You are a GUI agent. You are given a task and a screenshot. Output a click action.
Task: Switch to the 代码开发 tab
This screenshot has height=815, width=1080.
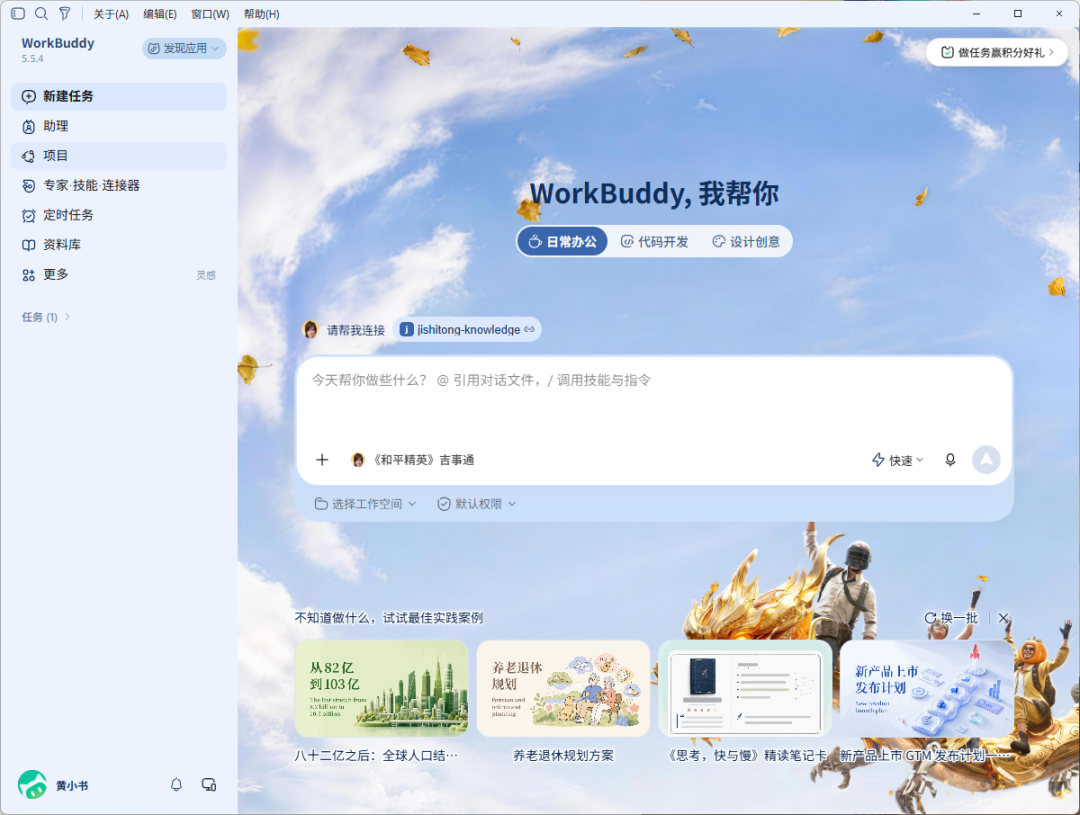coord(654,242)
